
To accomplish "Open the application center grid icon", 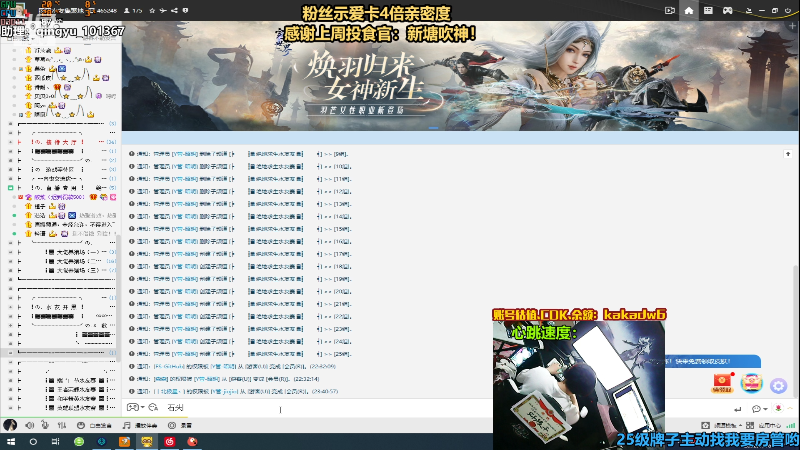I will (x=749, y=425).
